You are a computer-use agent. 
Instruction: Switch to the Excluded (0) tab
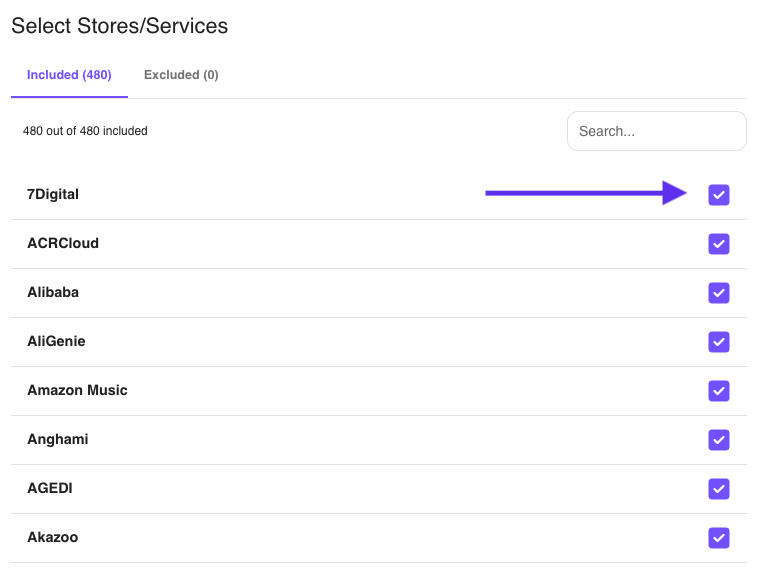181,75
